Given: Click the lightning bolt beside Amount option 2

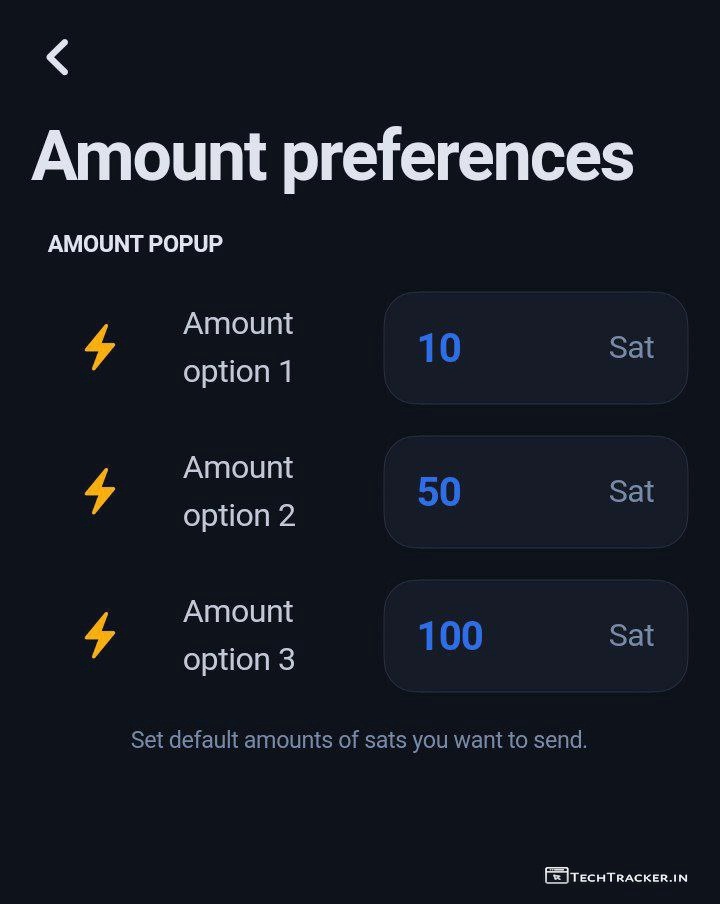Looking at the screenshot, I should click(99, 492).
